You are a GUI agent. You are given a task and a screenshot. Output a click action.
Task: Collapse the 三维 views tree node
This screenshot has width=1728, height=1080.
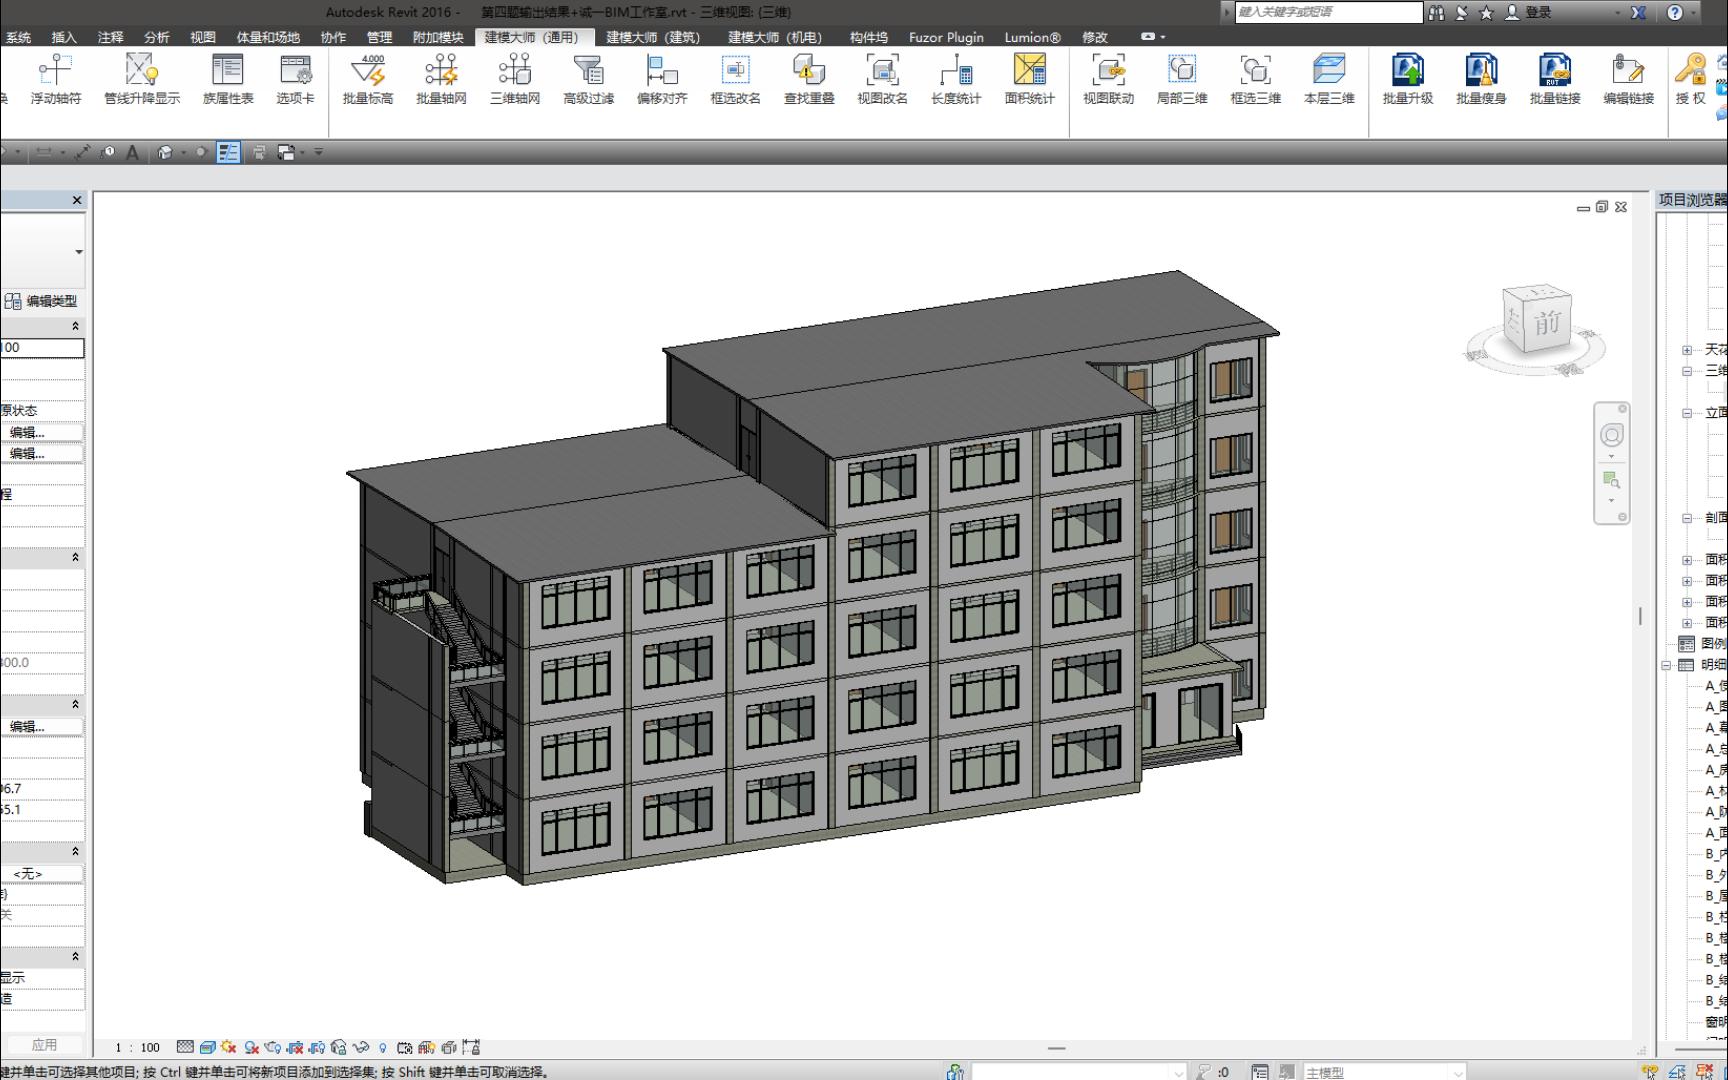click(1687, 371)
